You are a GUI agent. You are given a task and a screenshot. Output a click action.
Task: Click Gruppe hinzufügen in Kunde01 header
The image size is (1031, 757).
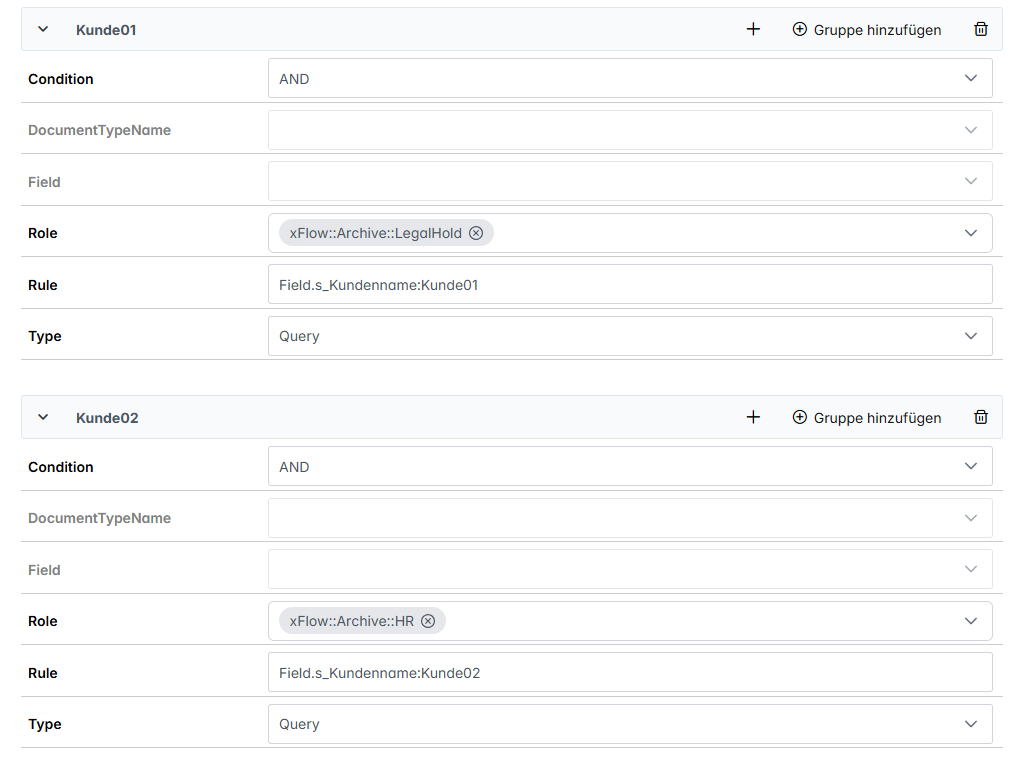click(866, 30)
